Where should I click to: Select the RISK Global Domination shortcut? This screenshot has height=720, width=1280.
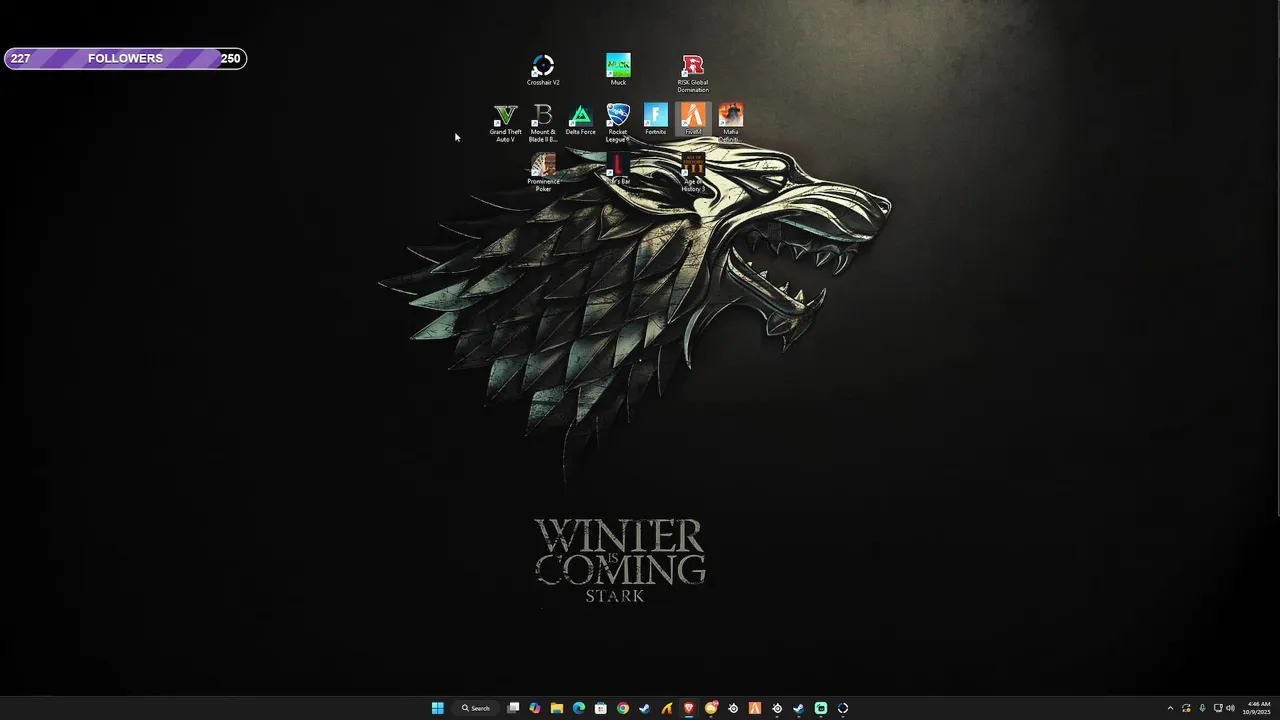click(693, 74)
